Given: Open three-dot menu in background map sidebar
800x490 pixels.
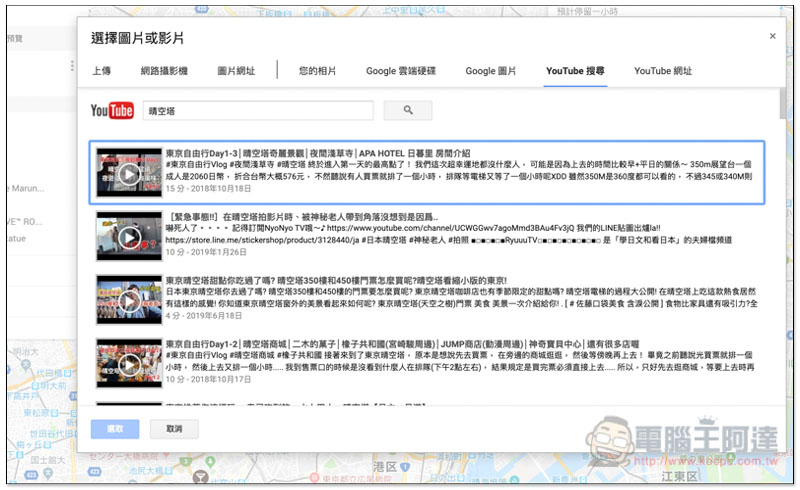Looking at the screenshot, I should [72, 66].
